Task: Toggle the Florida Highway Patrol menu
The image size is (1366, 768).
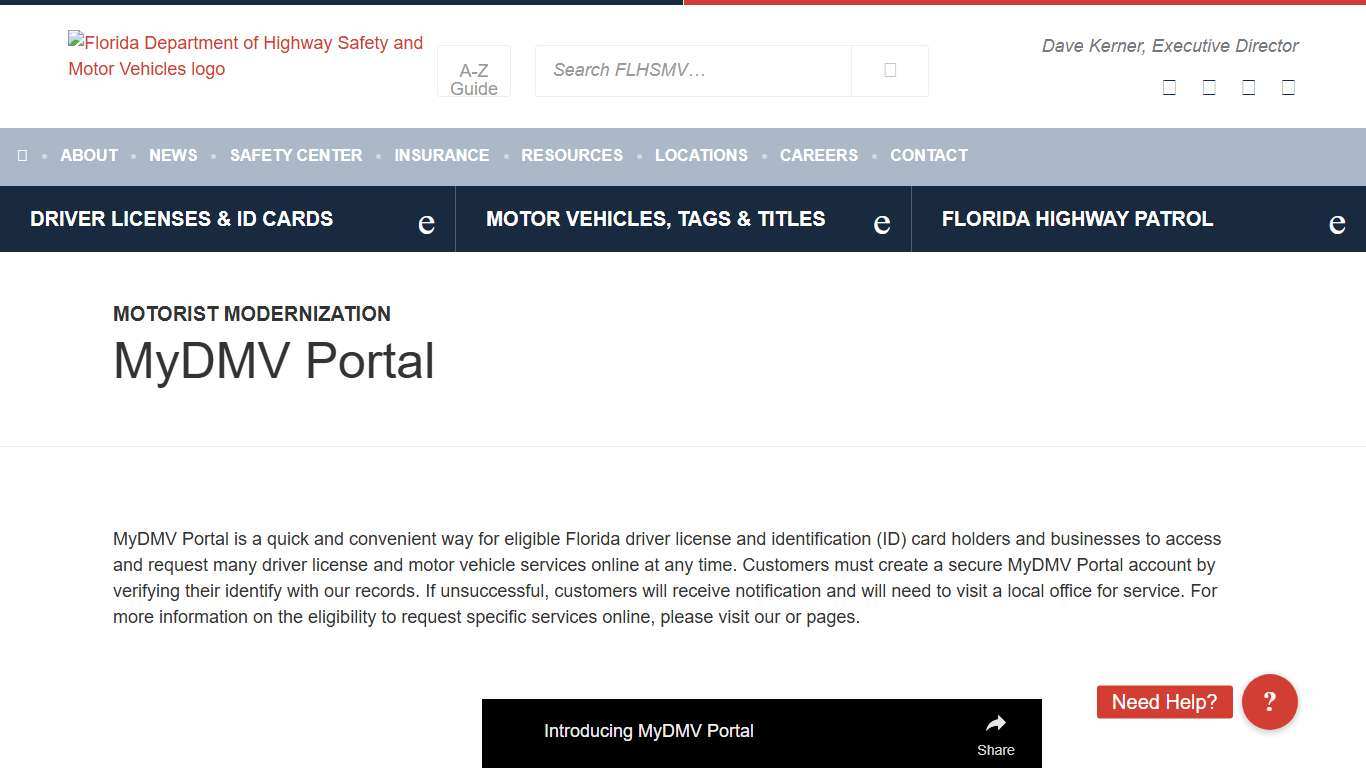Action: coord(1076,218)
